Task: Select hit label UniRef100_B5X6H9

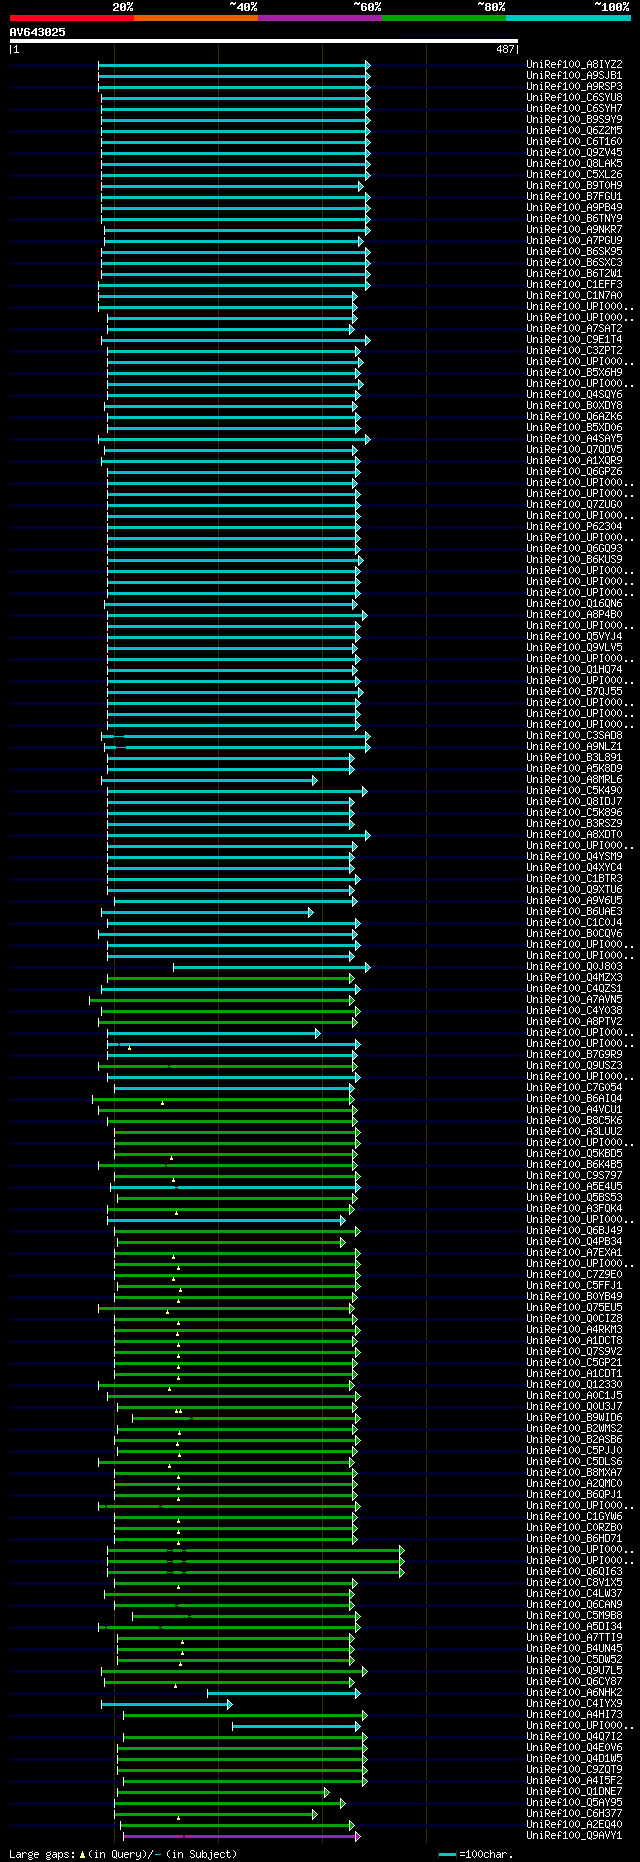Action: (x=574, y=372)
